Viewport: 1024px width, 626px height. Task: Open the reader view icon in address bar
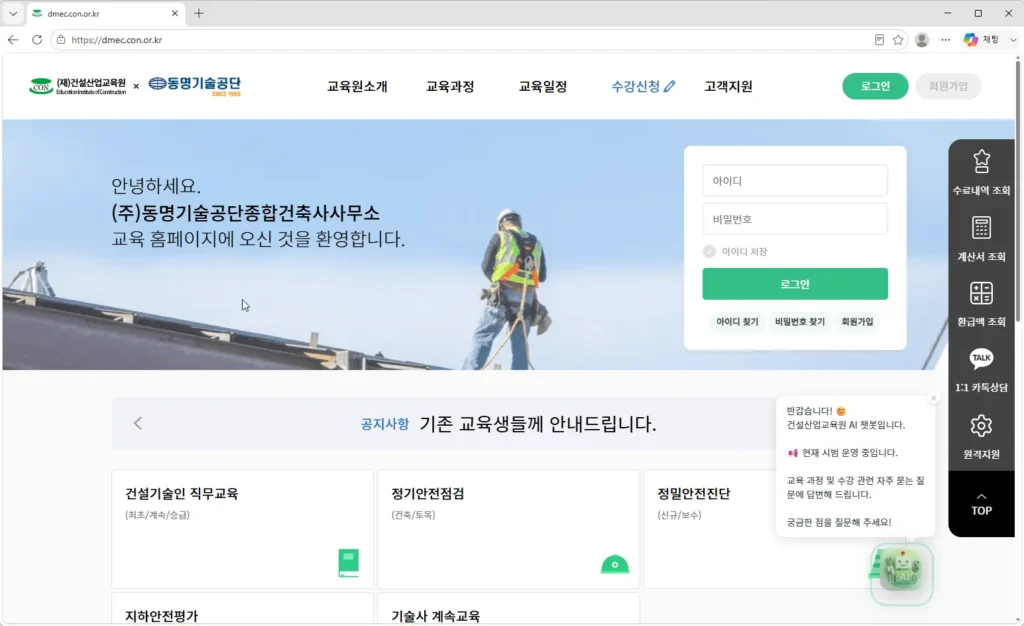coord(879,40)
